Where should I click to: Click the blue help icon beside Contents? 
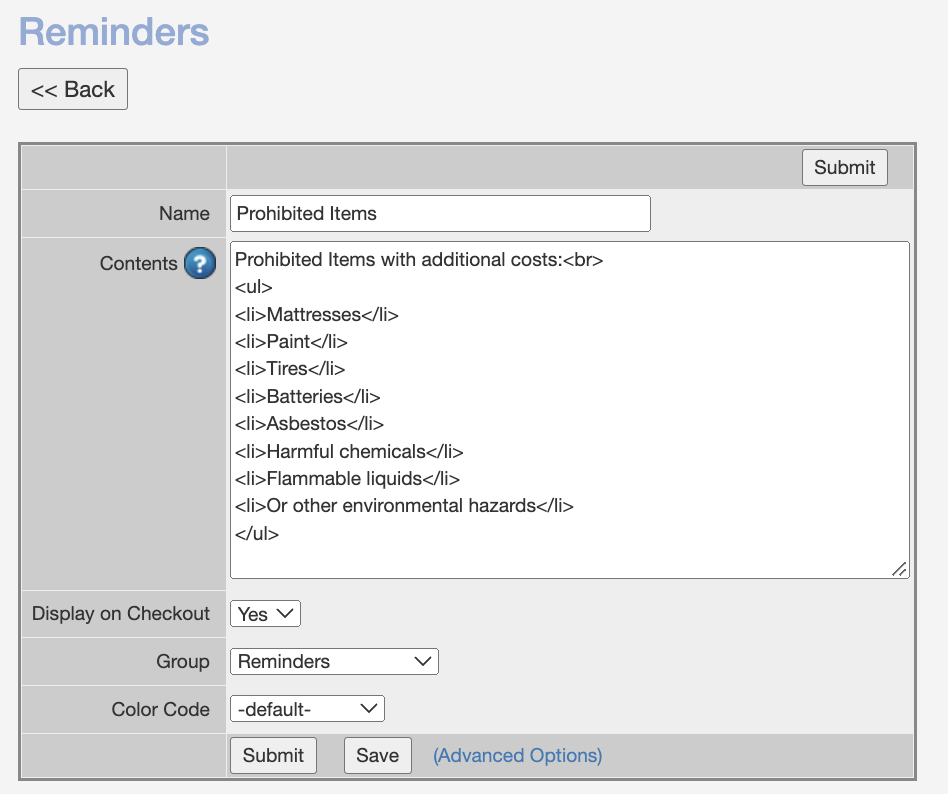coord(200,264)
